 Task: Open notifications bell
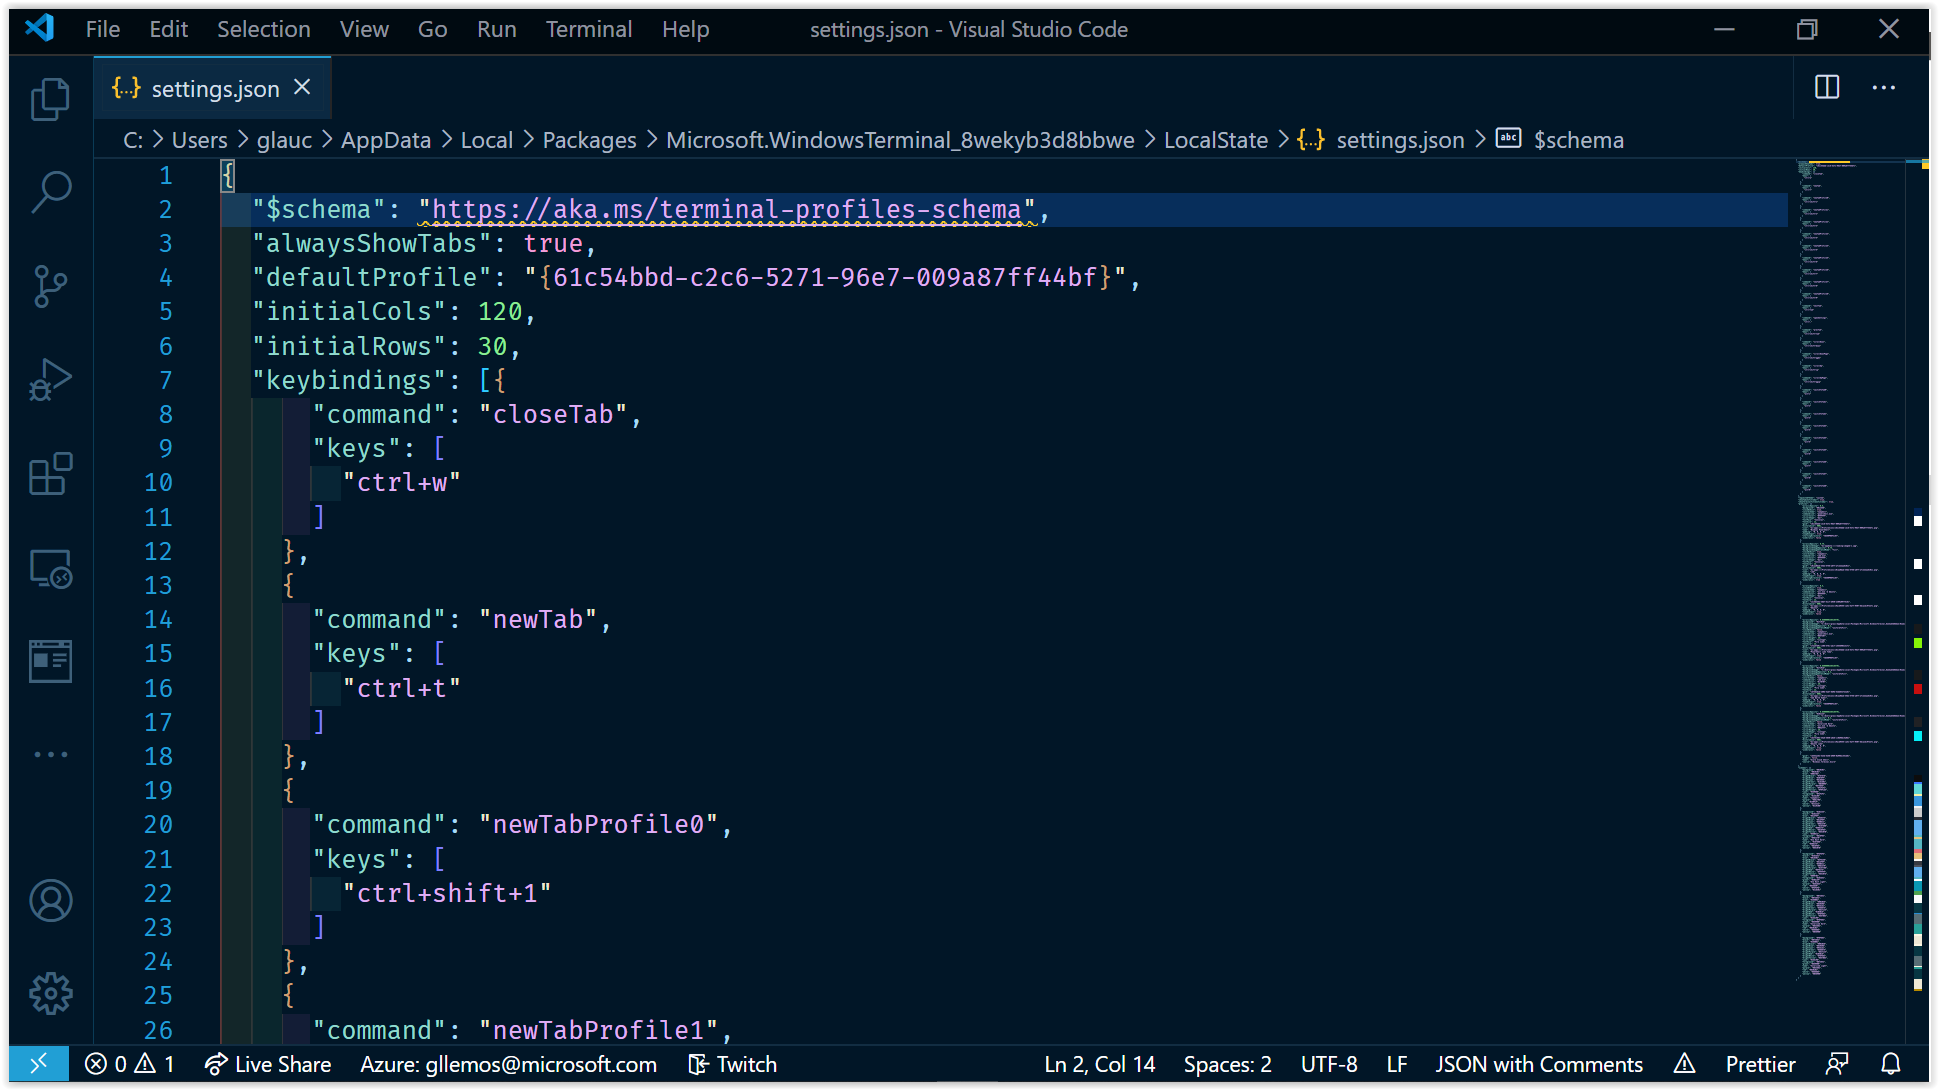tap(1890, 1064)
